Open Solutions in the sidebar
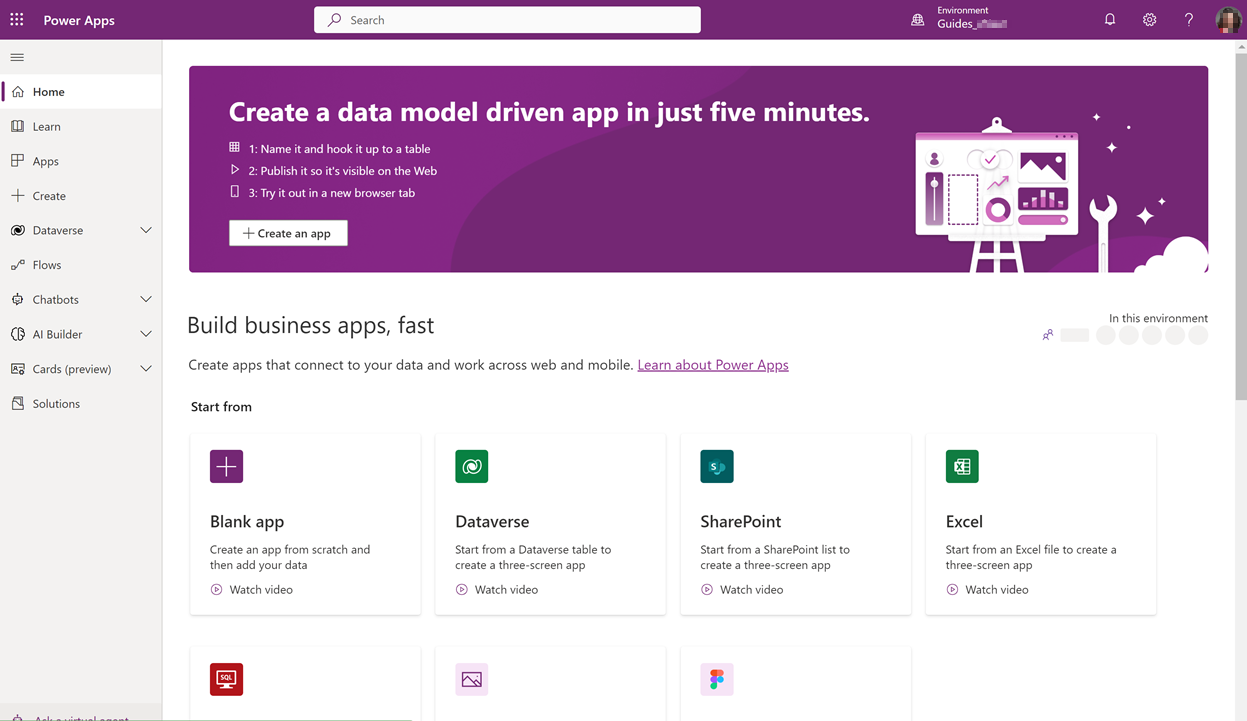The height and width of the screenshot is (721, 1247). [x=81, y=404]
